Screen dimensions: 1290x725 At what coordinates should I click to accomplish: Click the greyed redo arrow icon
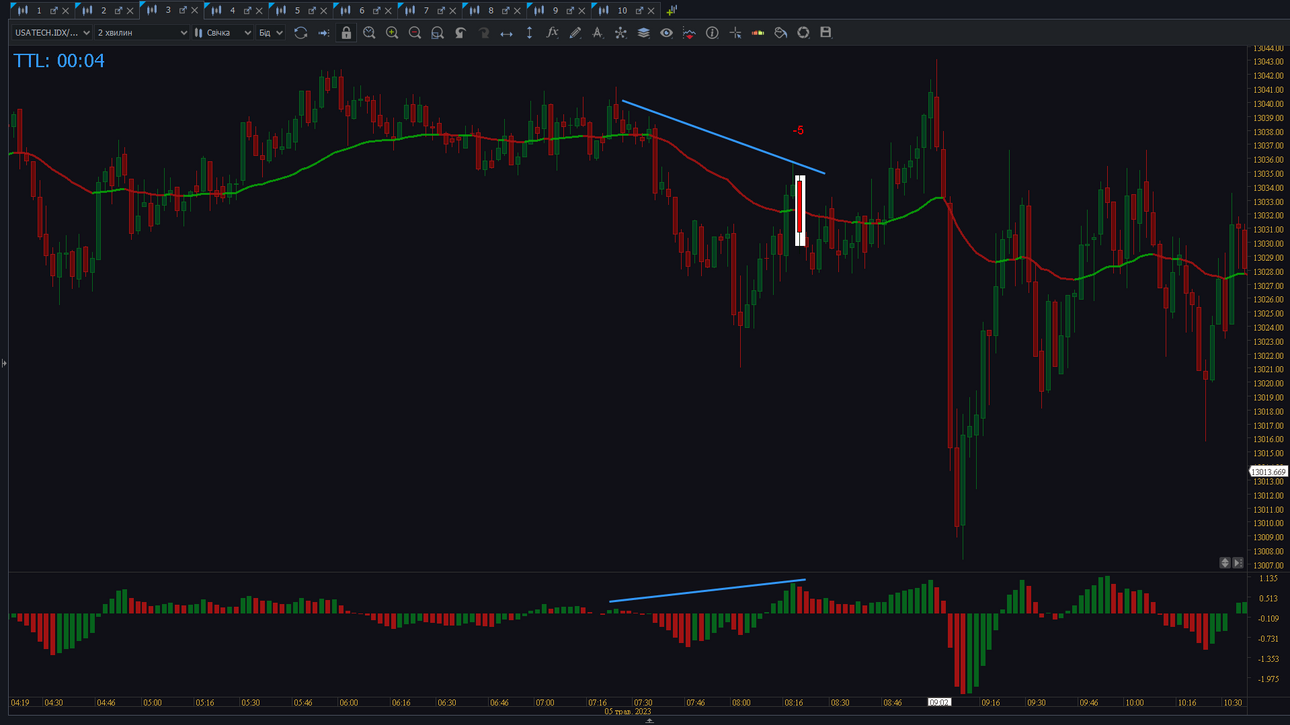pyautogui.click(x=483, y=33)
